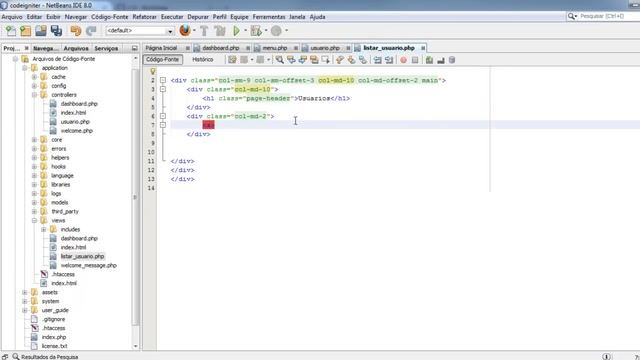Switch to the dashboard.php tab
640x360 pixels.
tap(220, 48)
